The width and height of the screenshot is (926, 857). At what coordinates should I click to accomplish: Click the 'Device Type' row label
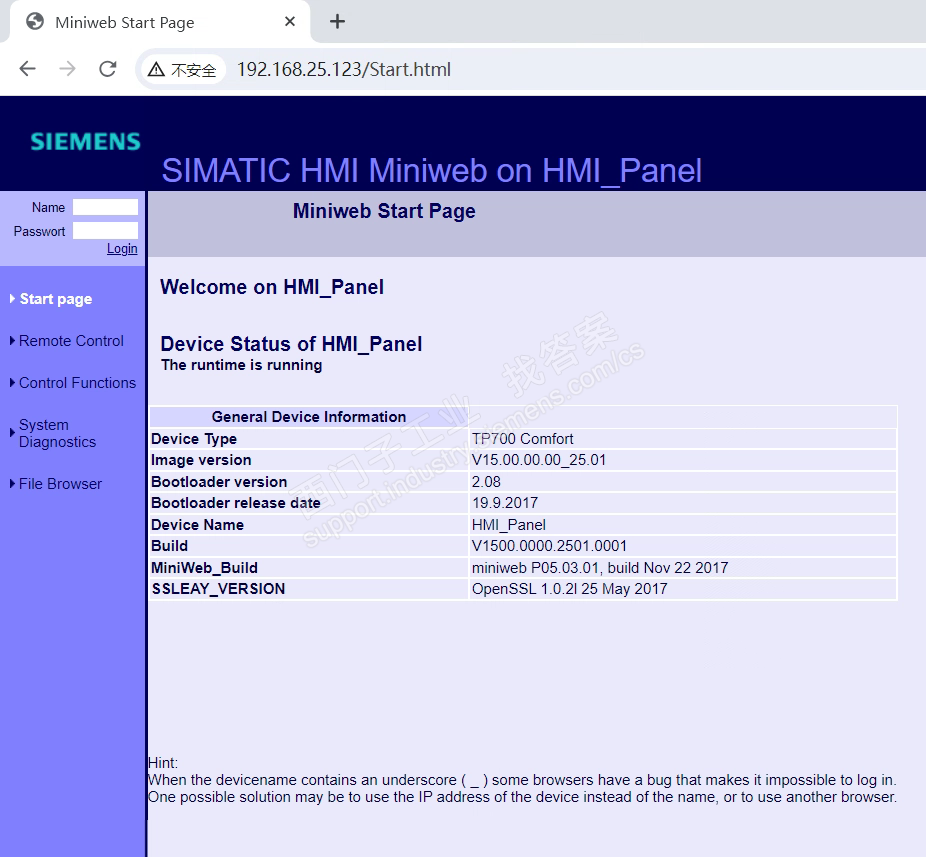click(194, 439)
